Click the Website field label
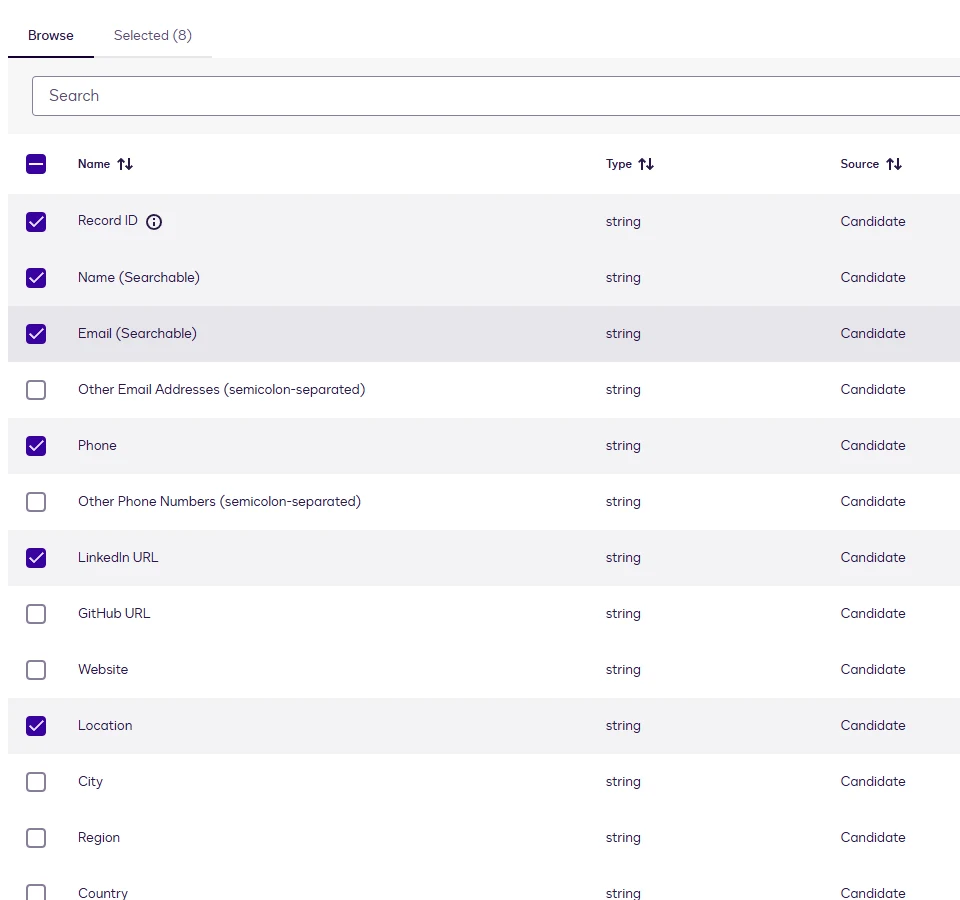 point(103,670)
